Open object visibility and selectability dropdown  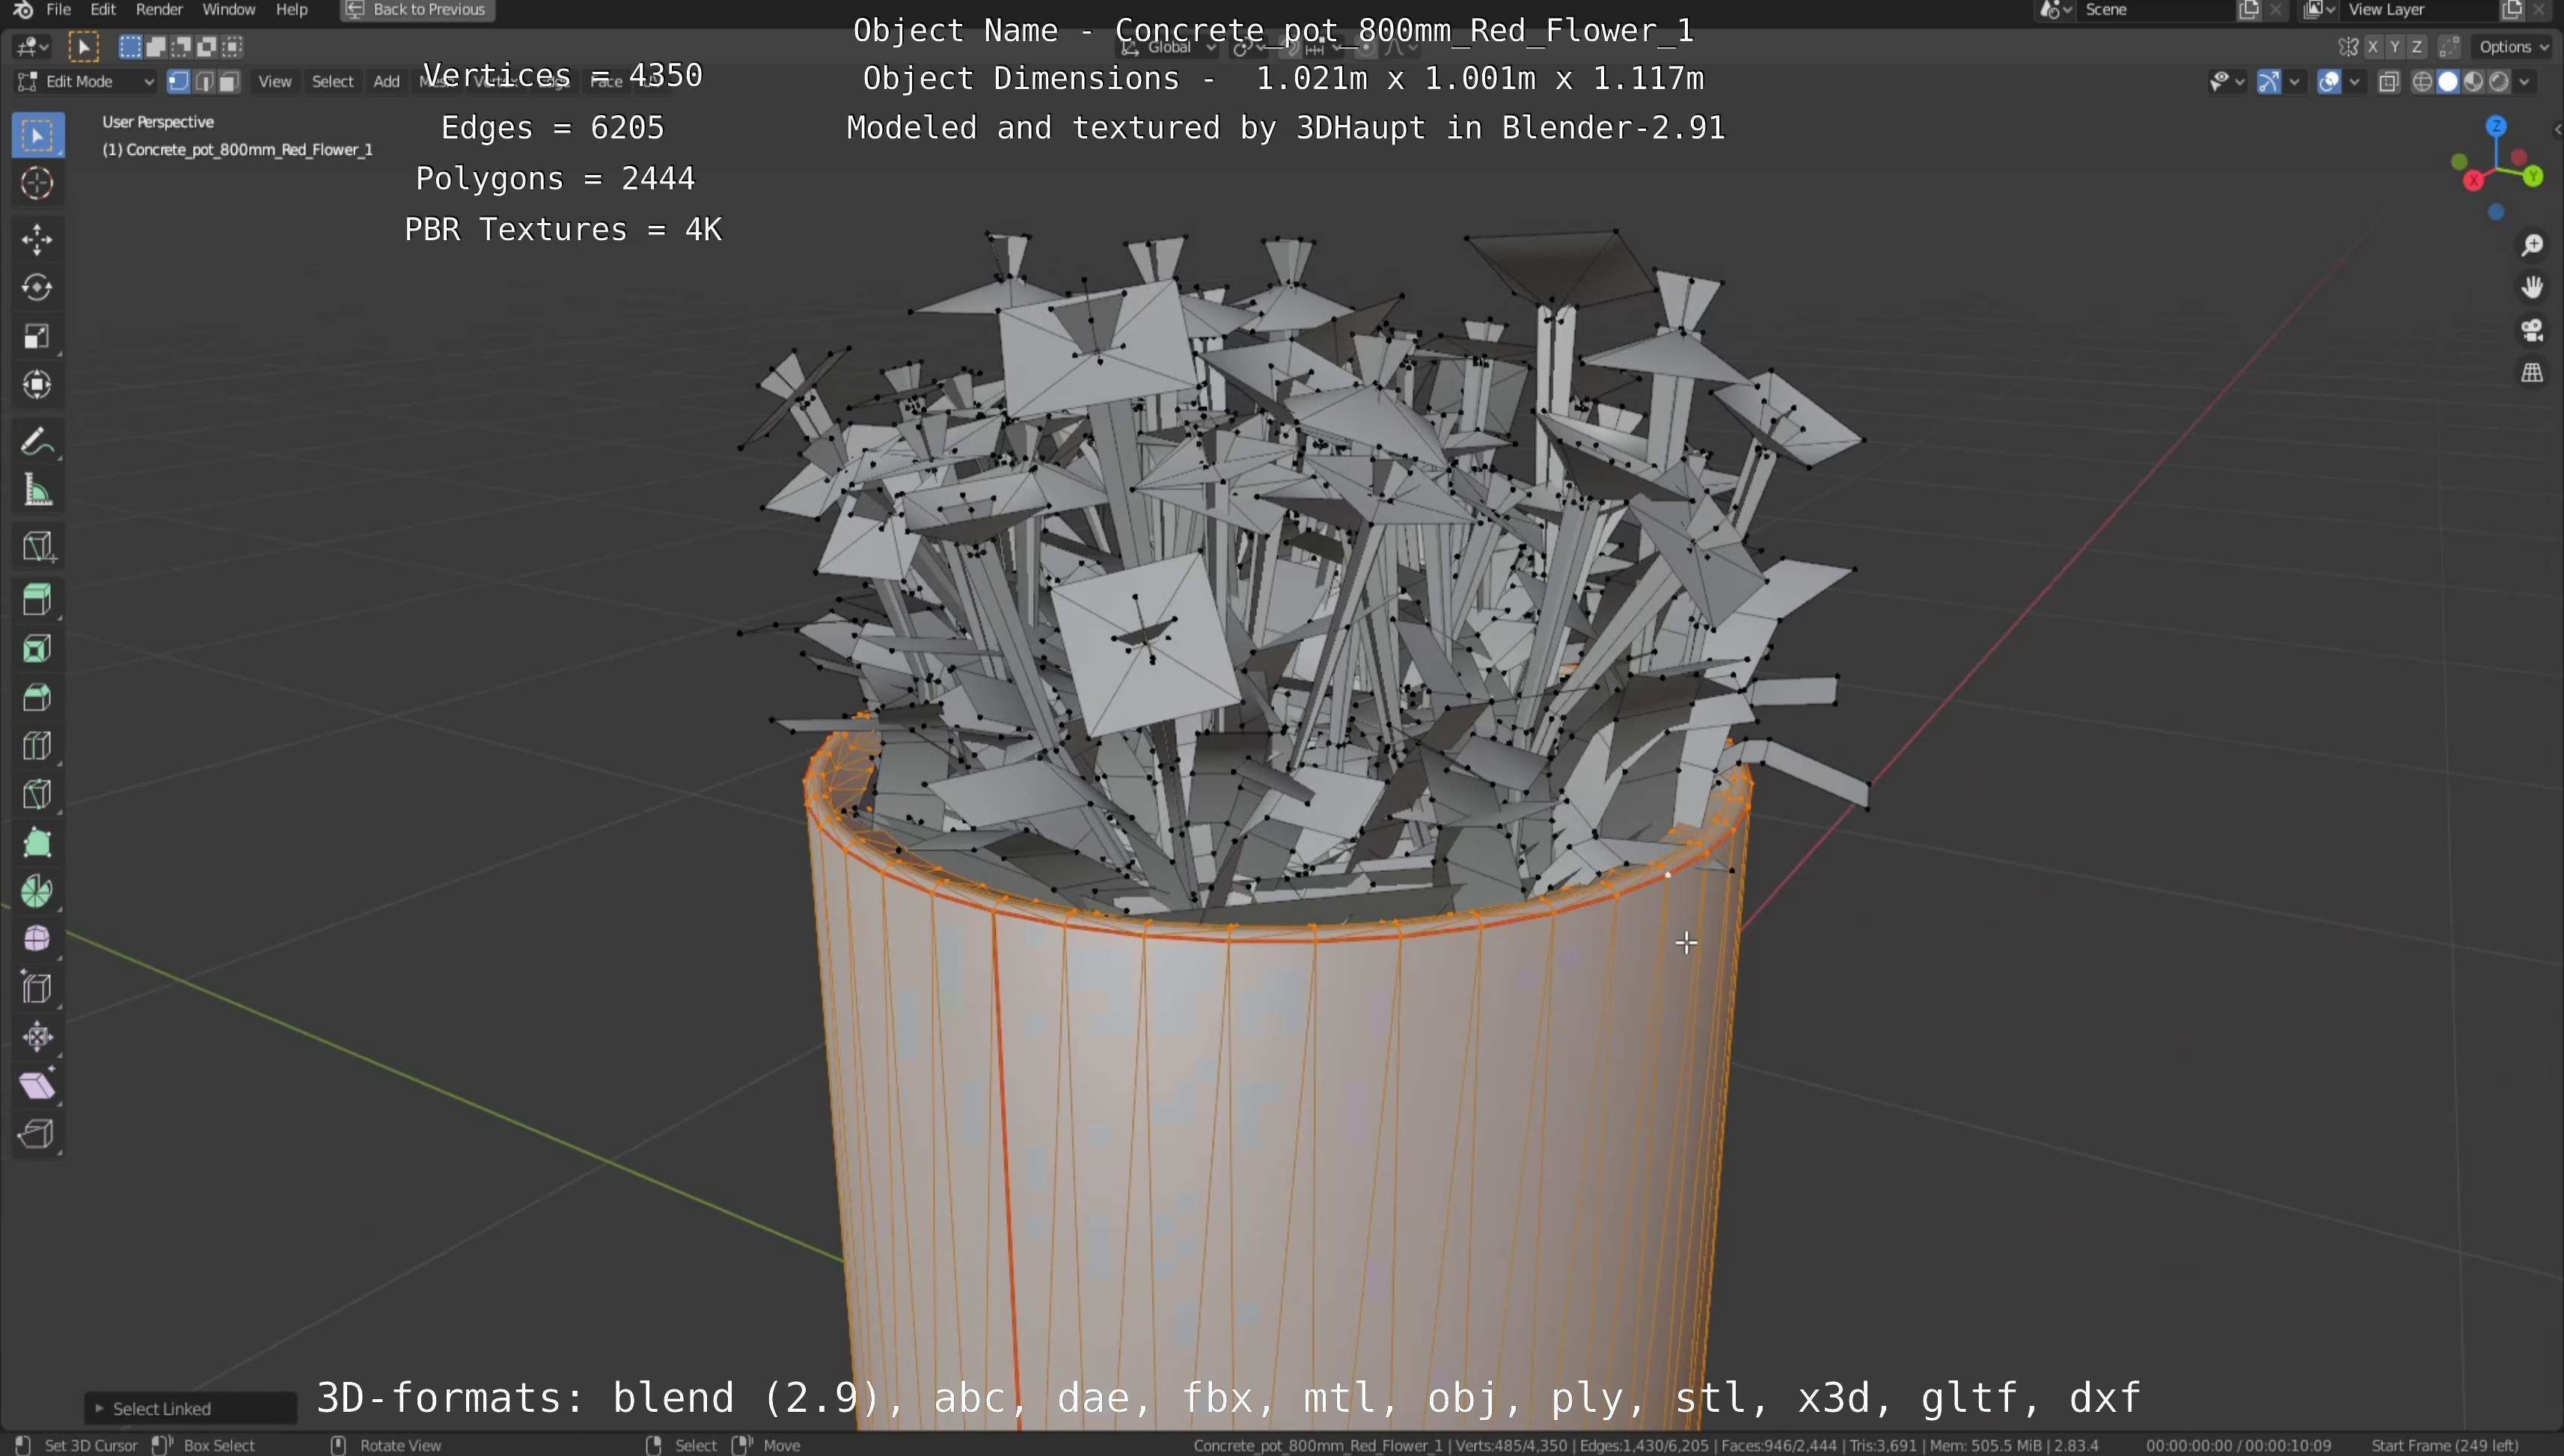point(2227,82)
